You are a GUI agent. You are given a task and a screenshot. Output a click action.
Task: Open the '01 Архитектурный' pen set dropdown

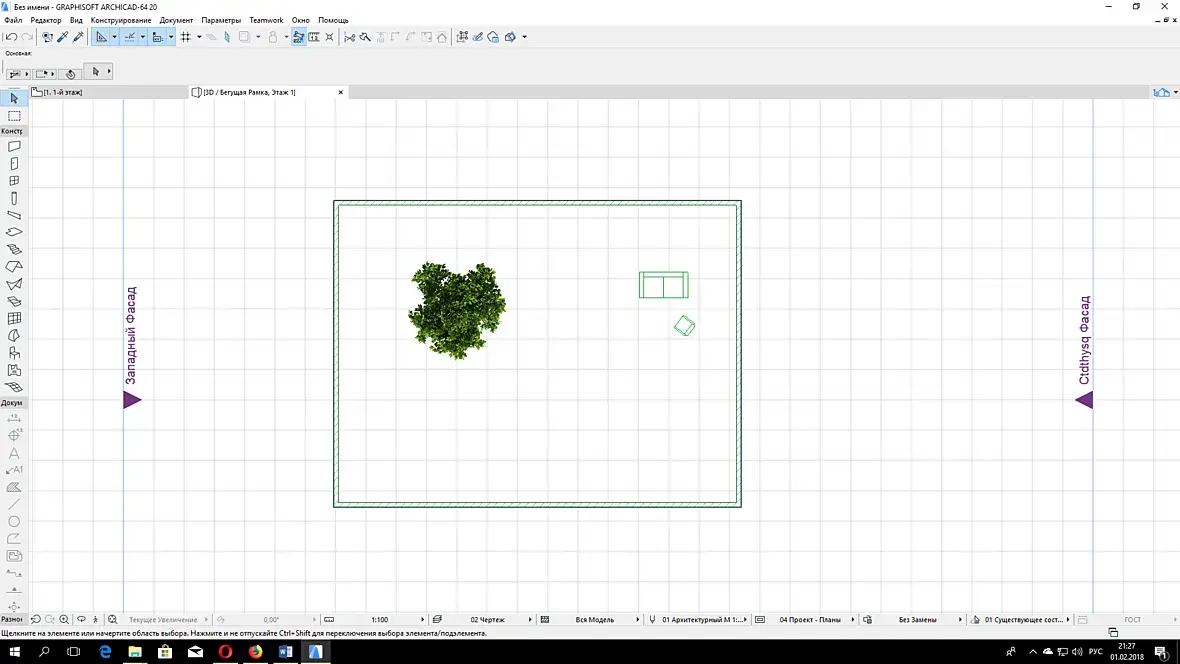point(702,620)
